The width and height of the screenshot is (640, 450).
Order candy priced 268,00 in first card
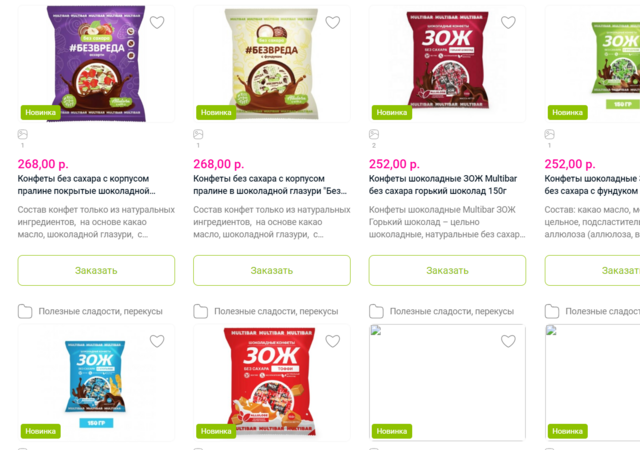pyautogui.click(x=96, y=270)
